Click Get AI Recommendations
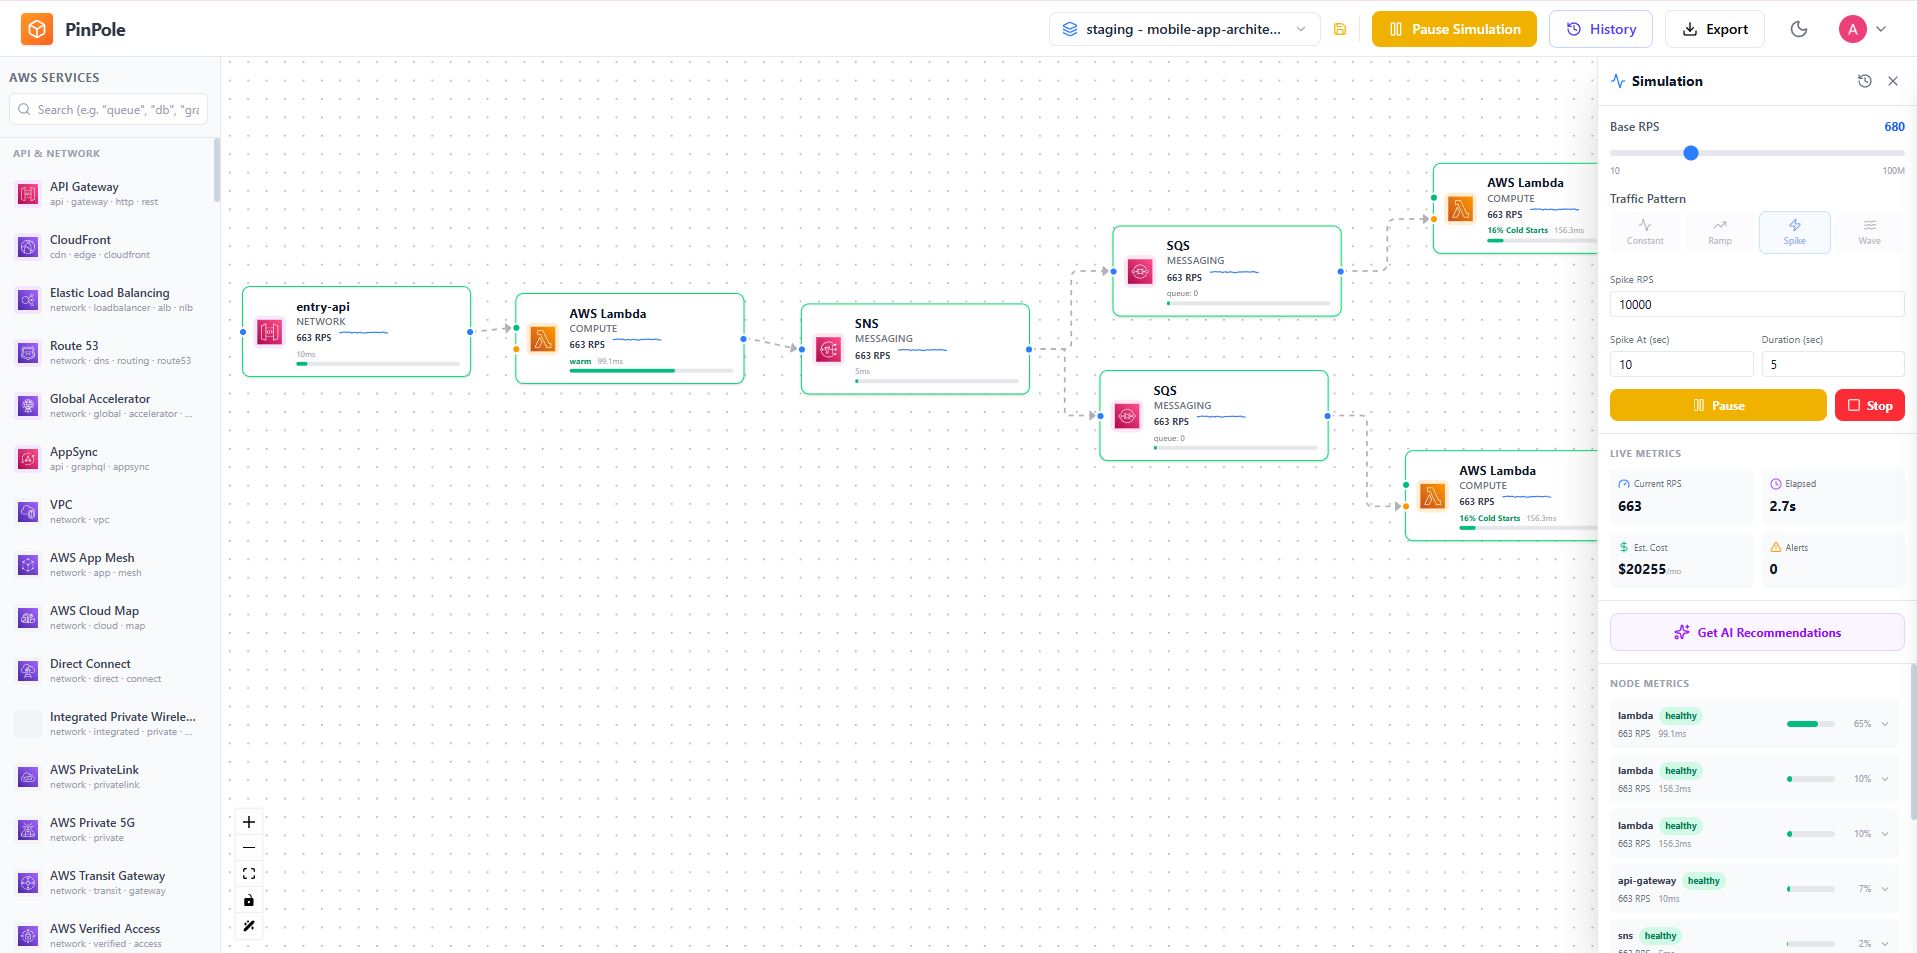Screen dimensions: 1917x953 pos(1756,632)
